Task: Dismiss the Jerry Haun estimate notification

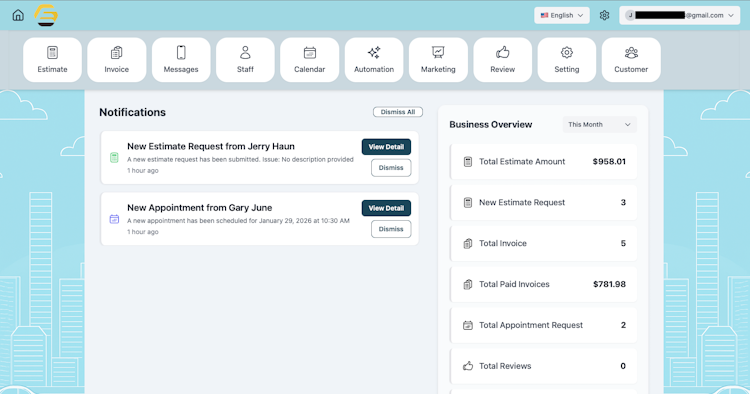Action: (391, 168)
